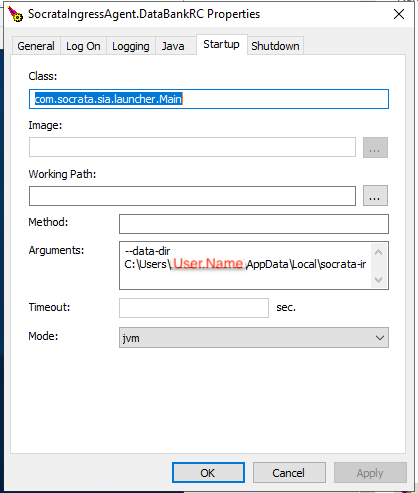Click the Arguments scroll down arrow
Viewport: 418px width, 493px height.
coord(378,279)
